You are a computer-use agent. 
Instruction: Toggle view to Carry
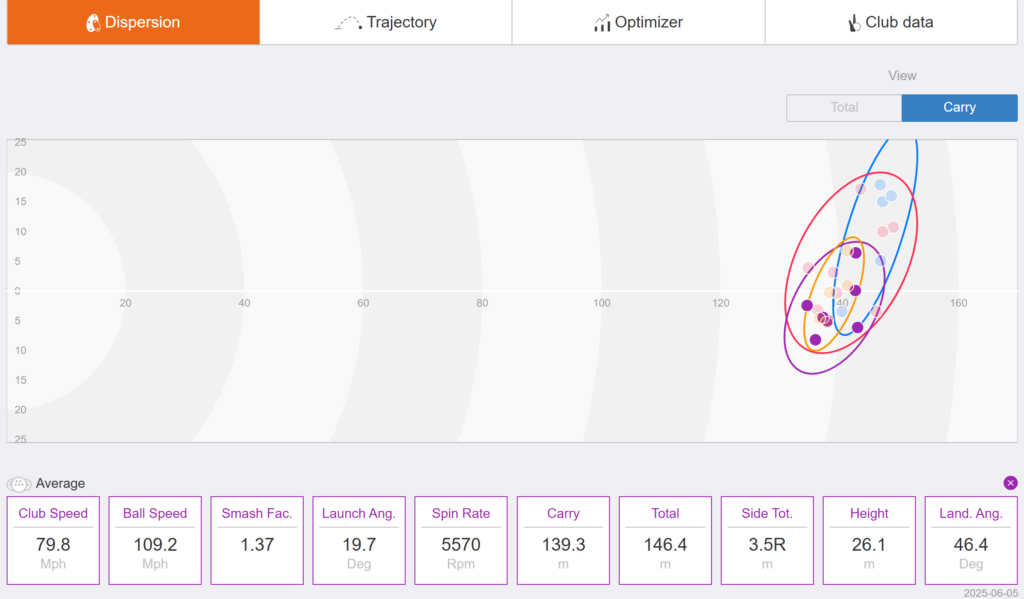point(959,108)
